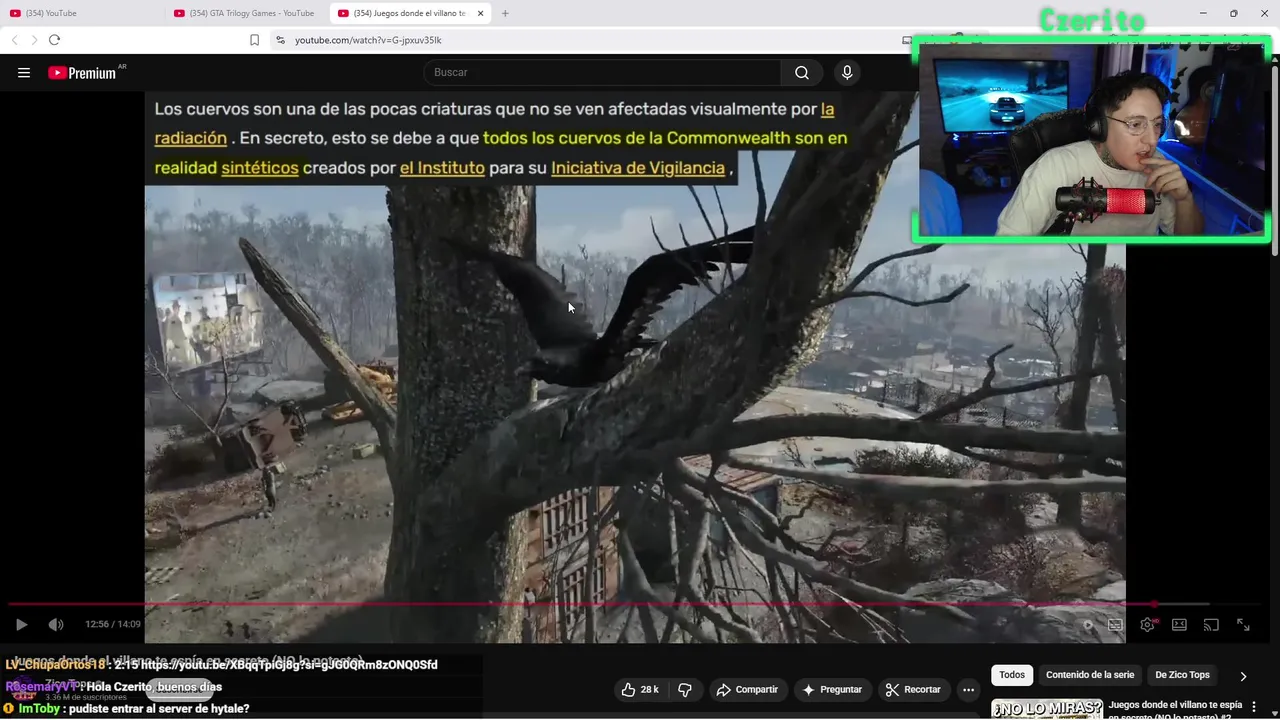Viewport: 1280px width, 720px height.
Task: Bookmark this page via bookmark icon
Action: (254, 40)
